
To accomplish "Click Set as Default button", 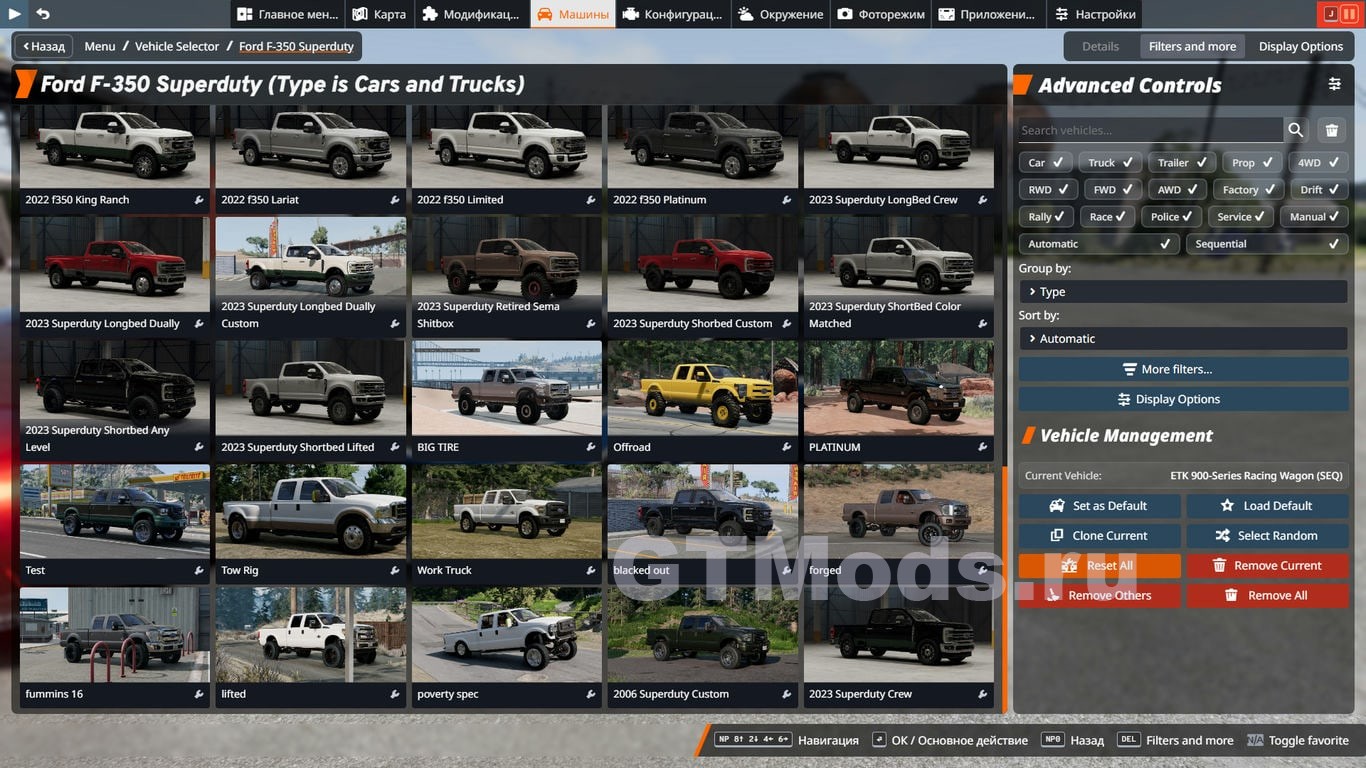I will coord(1100,506).
